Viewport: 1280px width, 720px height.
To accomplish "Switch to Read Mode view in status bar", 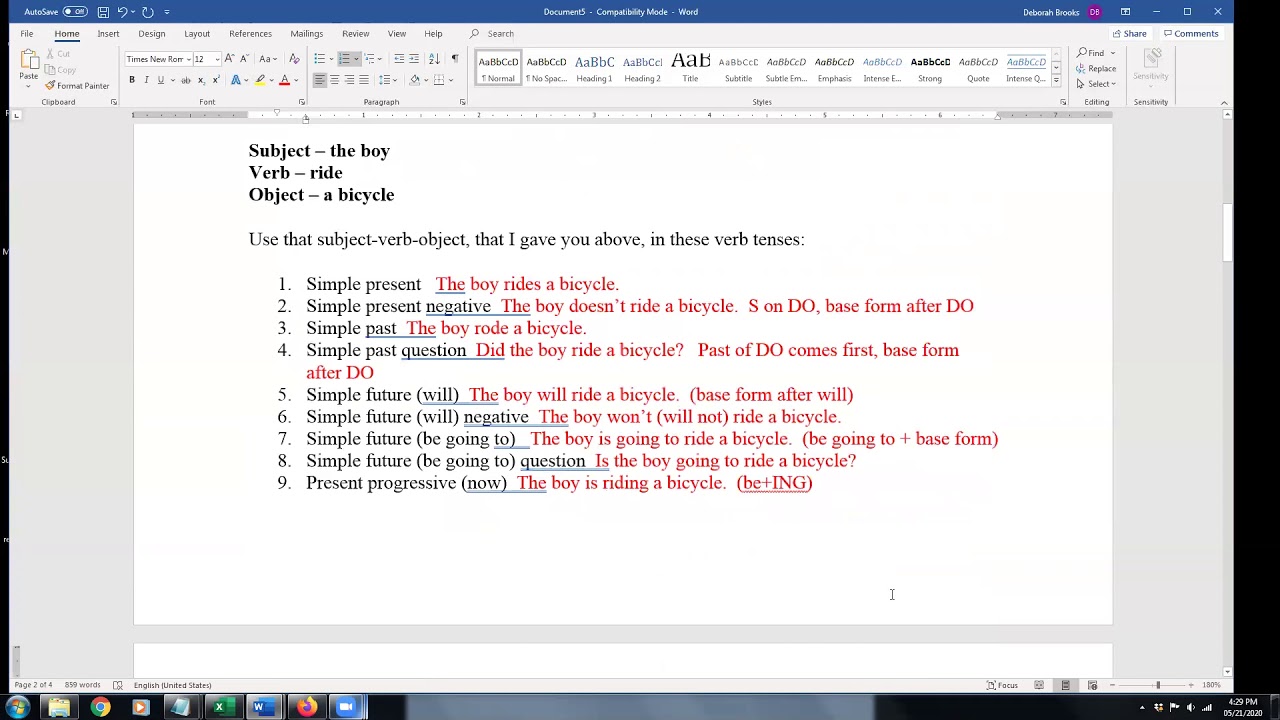I will (1039, 685).
